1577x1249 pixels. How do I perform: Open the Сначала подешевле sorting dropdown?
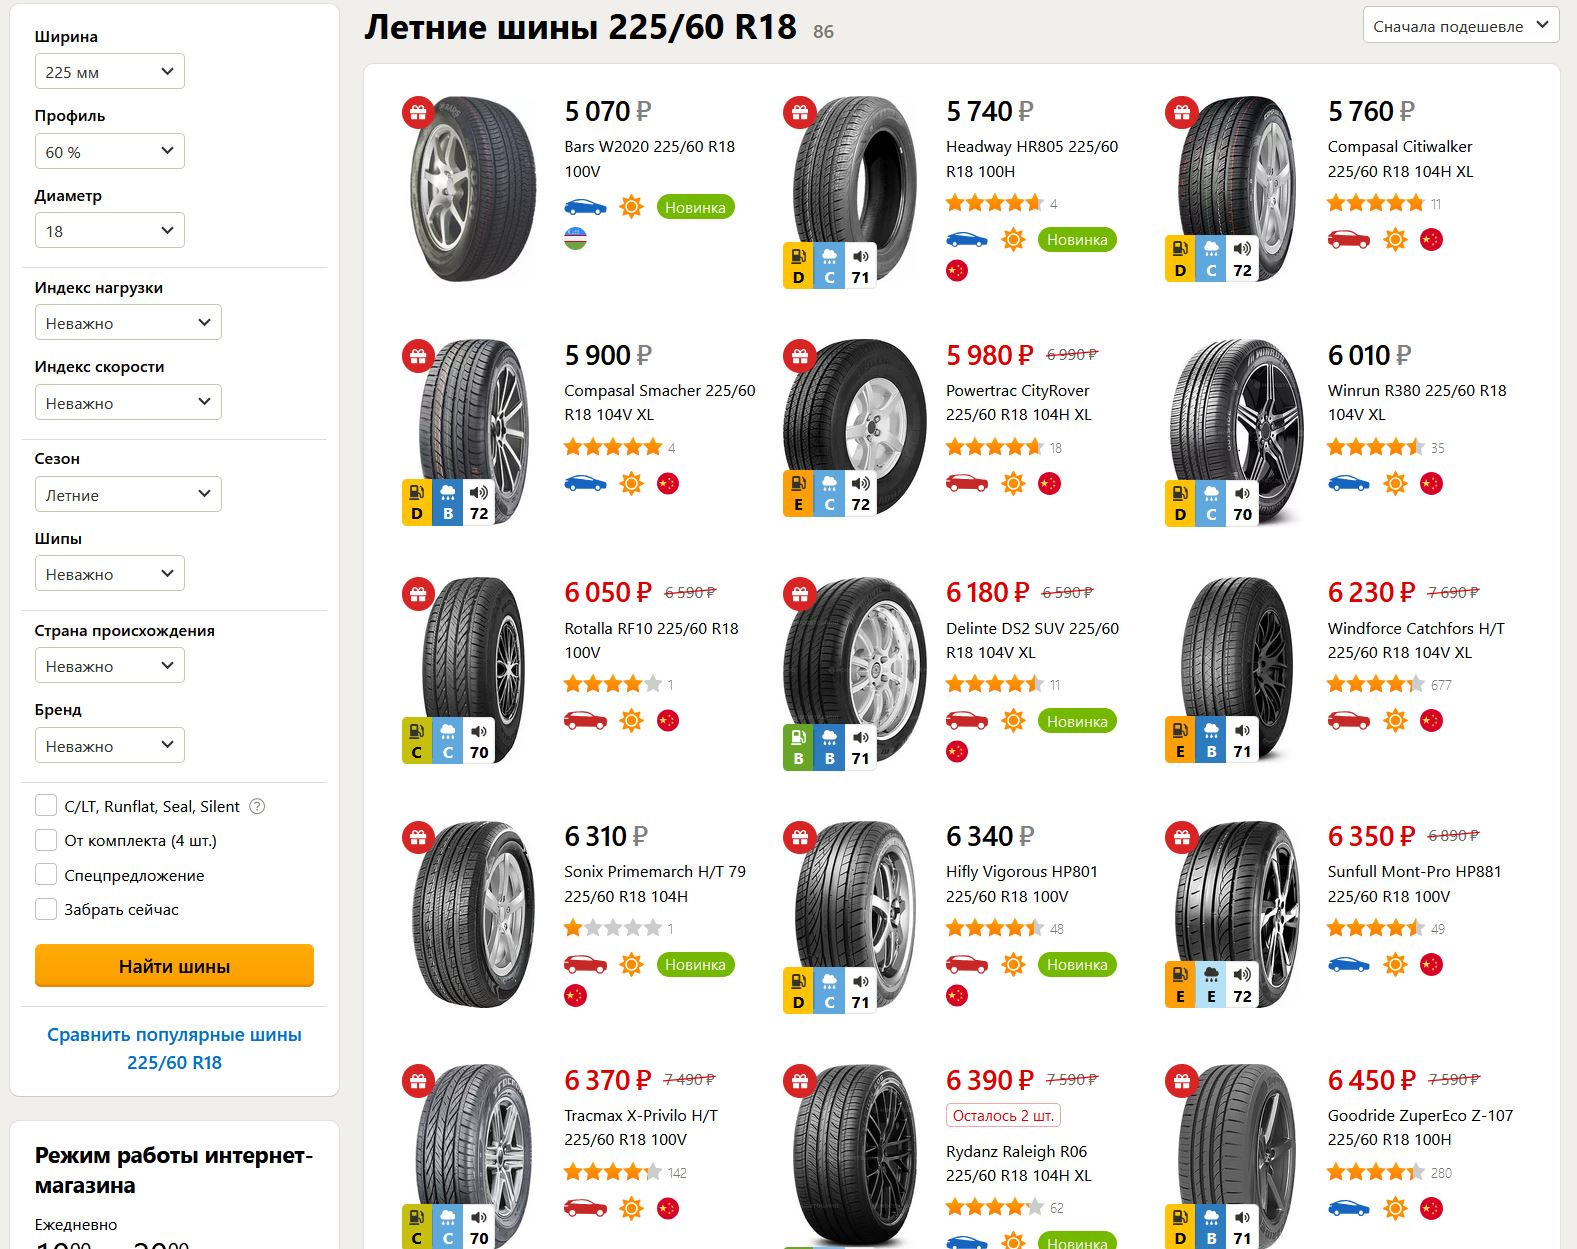pos(1460,26)
